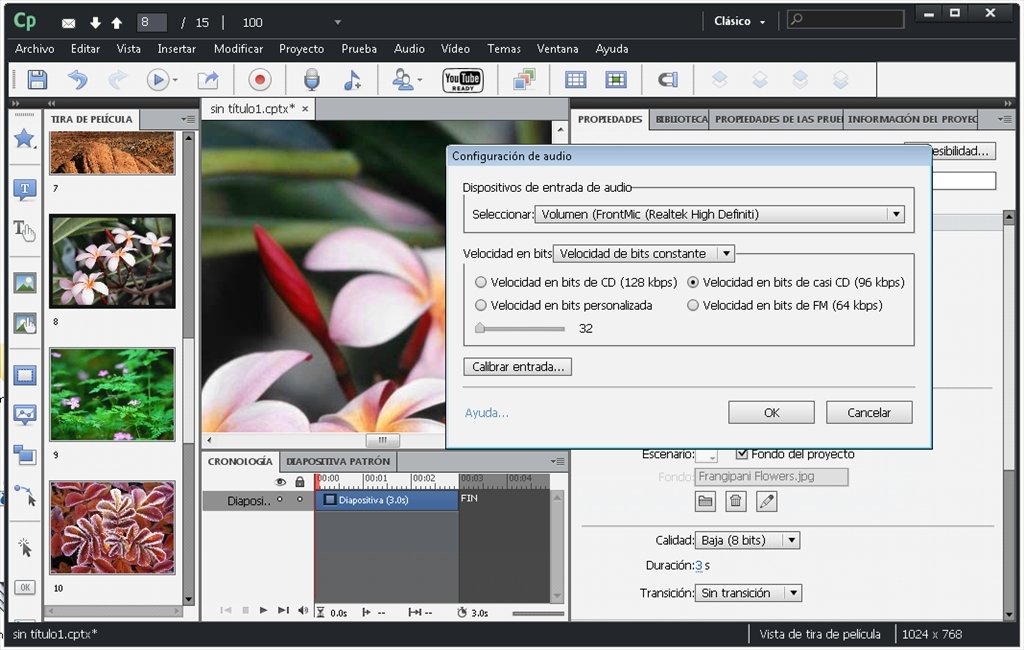Switch to Diapositiva Patrón tab
The height and width of the screenshot is (650, 1024).
pyautogui.click(x=338, y=461)
